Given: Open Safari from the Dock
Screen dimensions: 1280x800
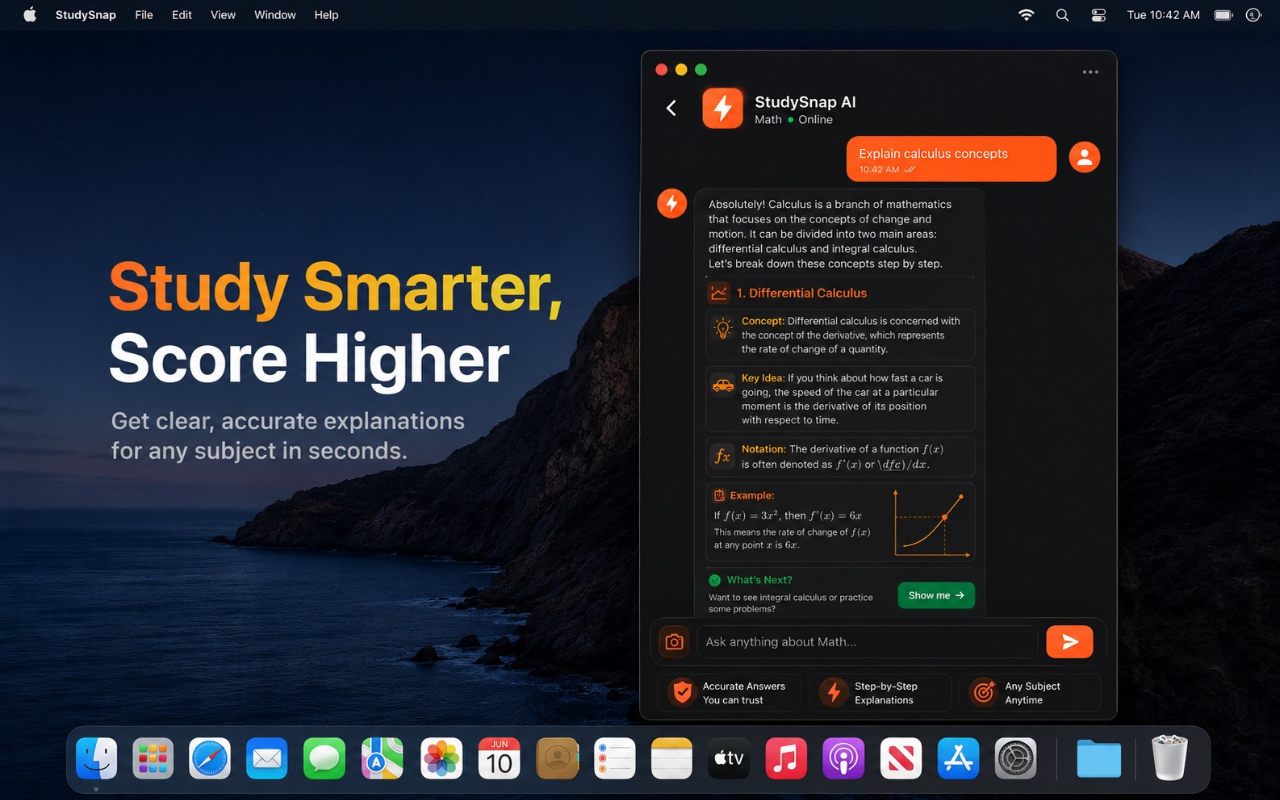Looking at the screenshot, I should pos(210,758).
